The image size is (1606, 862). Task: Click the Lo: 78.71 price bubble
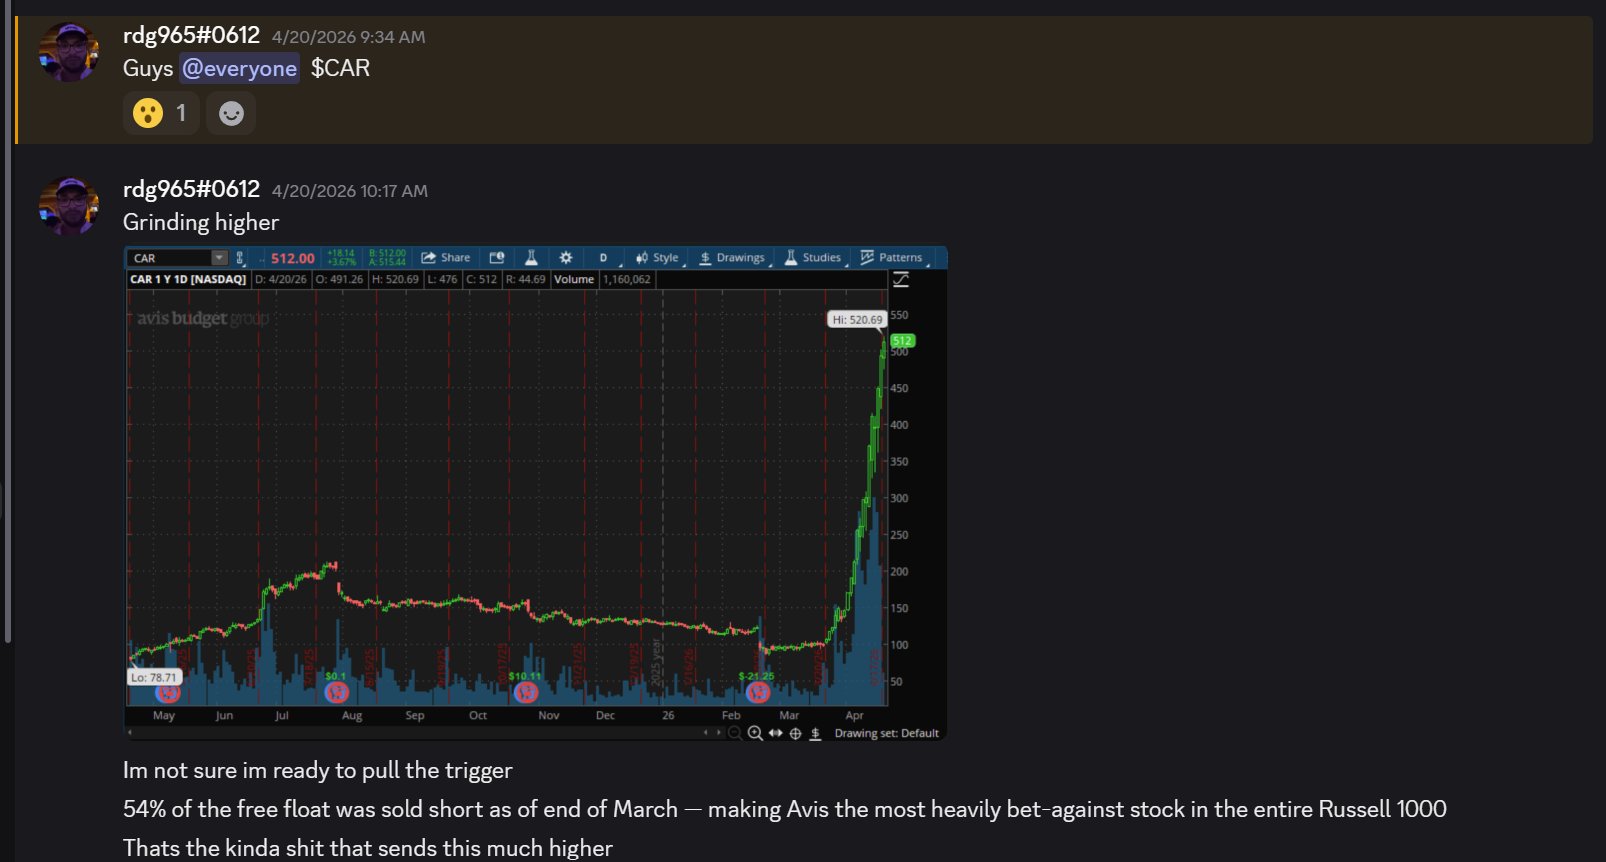[x=154, y=677]
